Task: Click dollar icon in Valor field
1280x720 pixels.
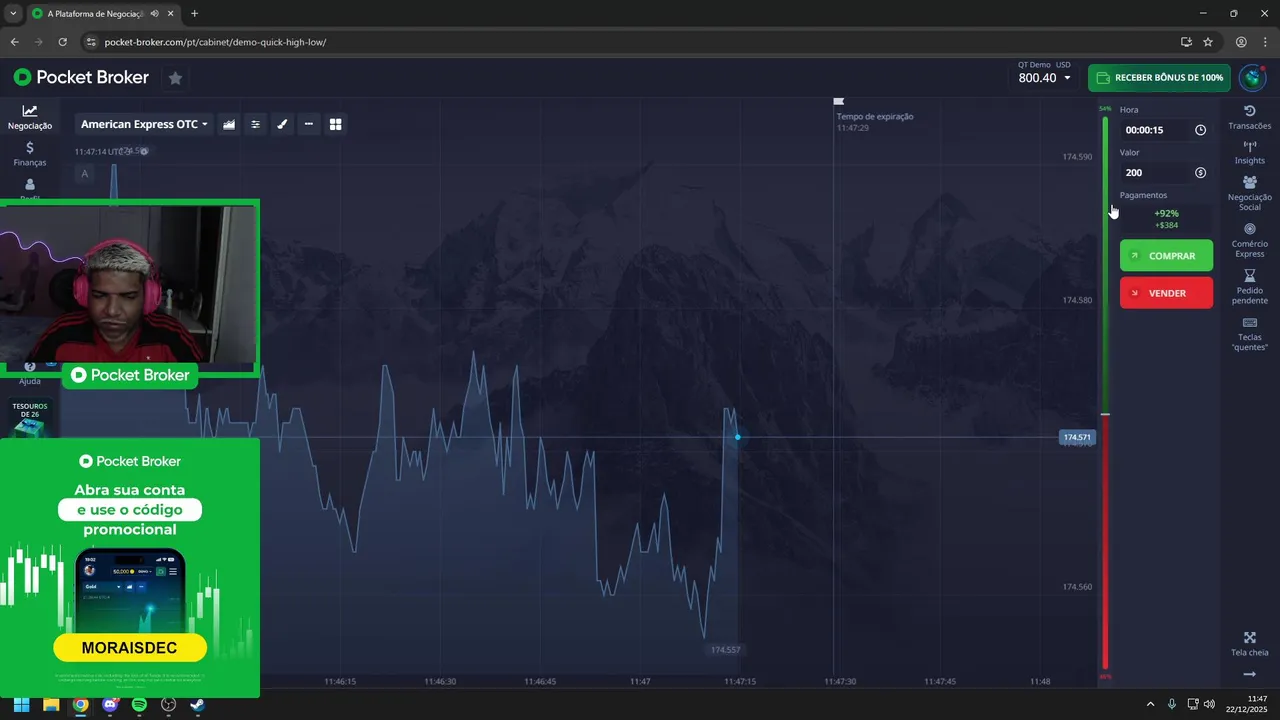Action: point(1200,173)
